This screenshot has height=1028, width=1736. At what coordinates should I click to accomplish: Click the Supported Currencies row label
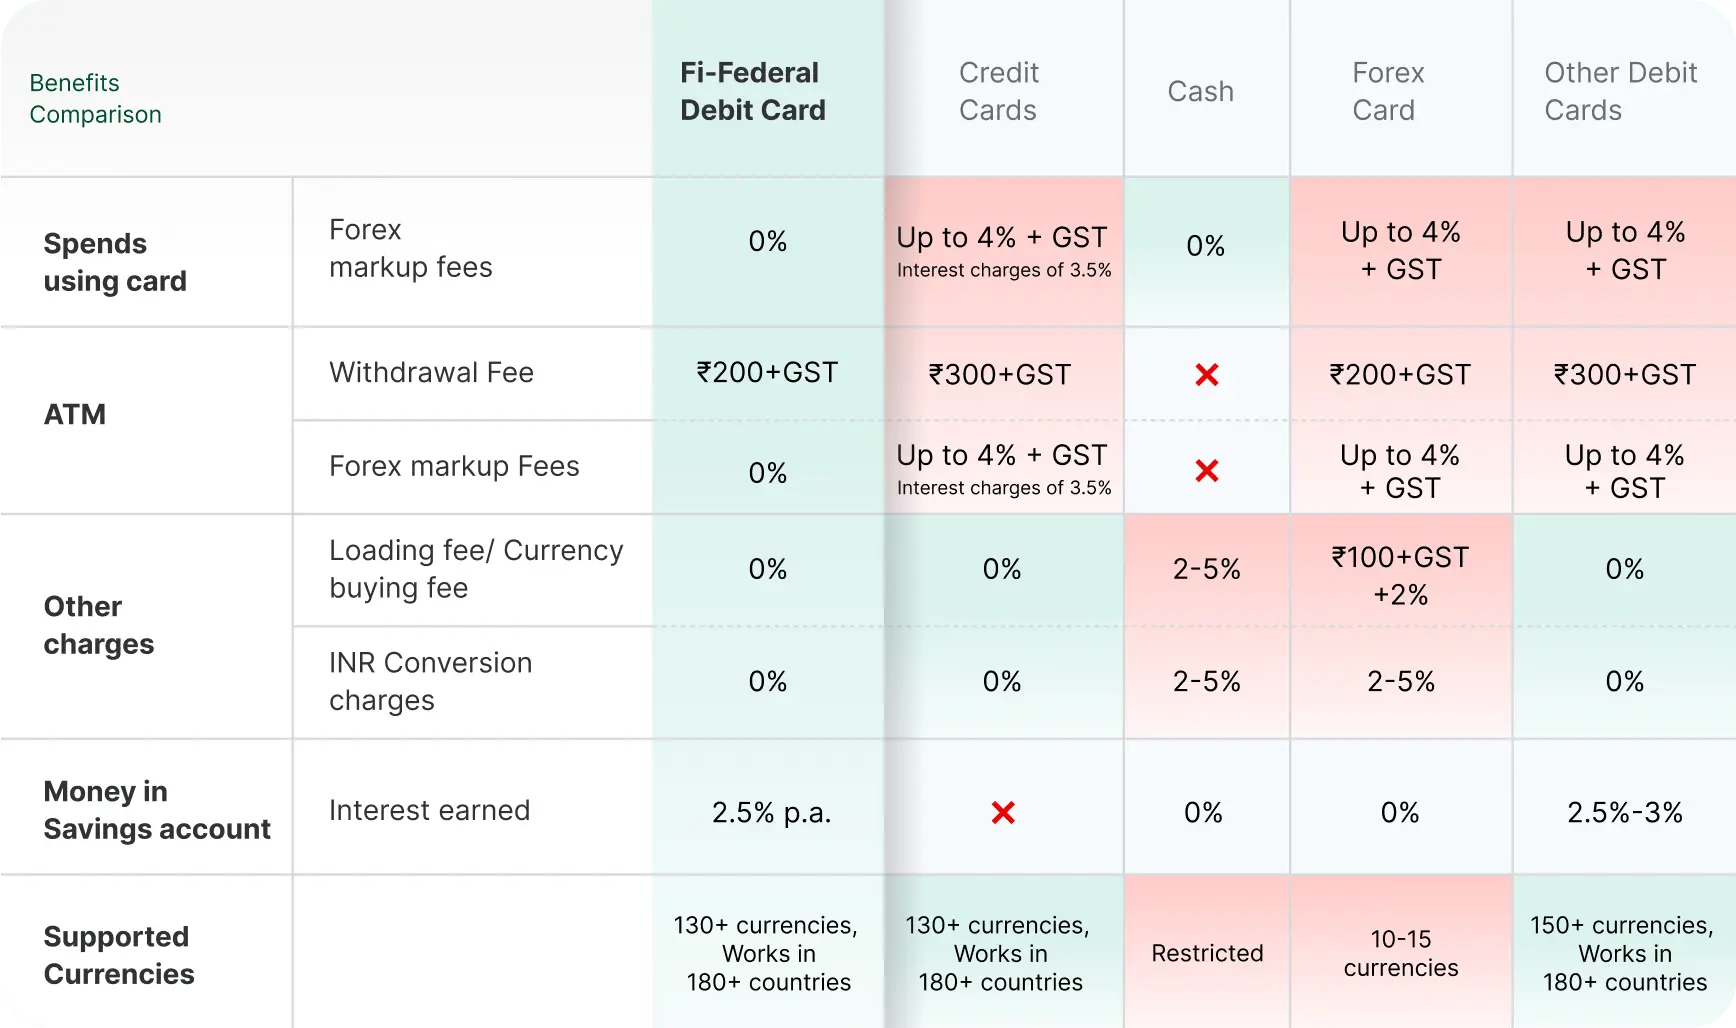tap(119, 955)
